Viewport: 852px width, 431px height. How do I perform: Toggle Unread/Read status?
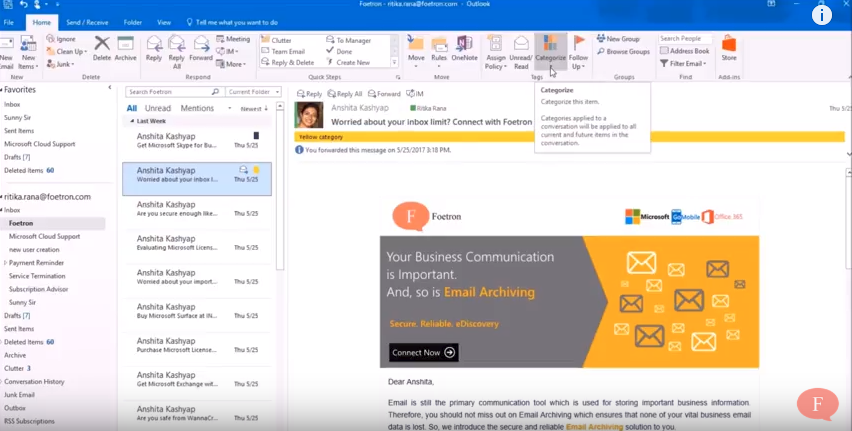pyautogui.click(x=521, y=53)
